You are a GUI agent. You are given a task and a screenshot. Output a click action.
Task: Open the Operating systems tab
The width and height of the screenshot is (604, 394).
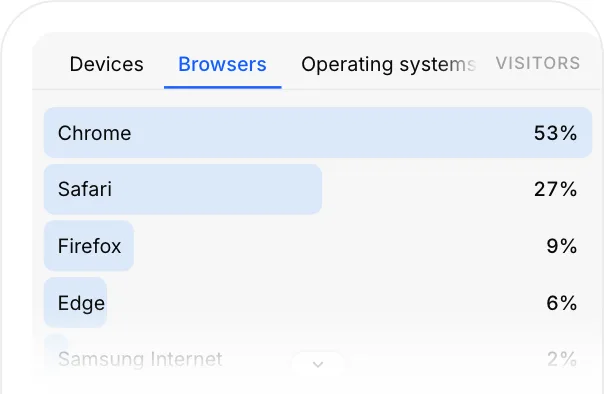click(389, 64)
